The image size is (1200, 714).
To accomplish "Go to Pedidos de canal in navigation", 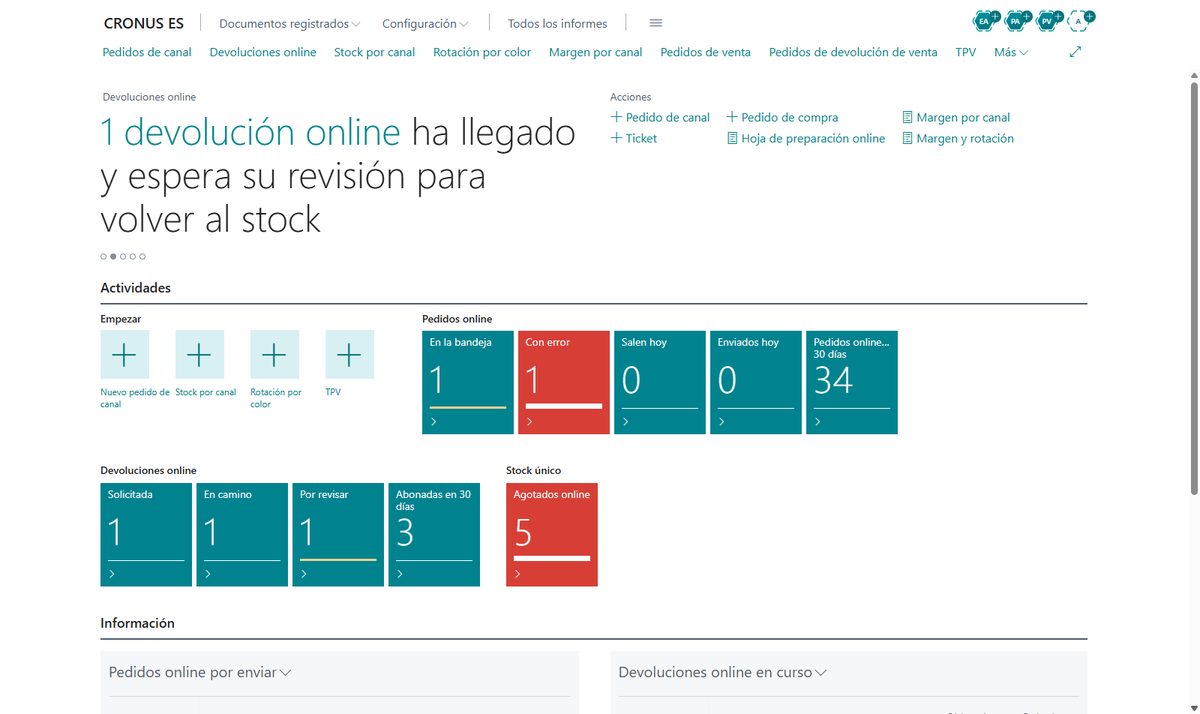I will click(x=147, y=52).
